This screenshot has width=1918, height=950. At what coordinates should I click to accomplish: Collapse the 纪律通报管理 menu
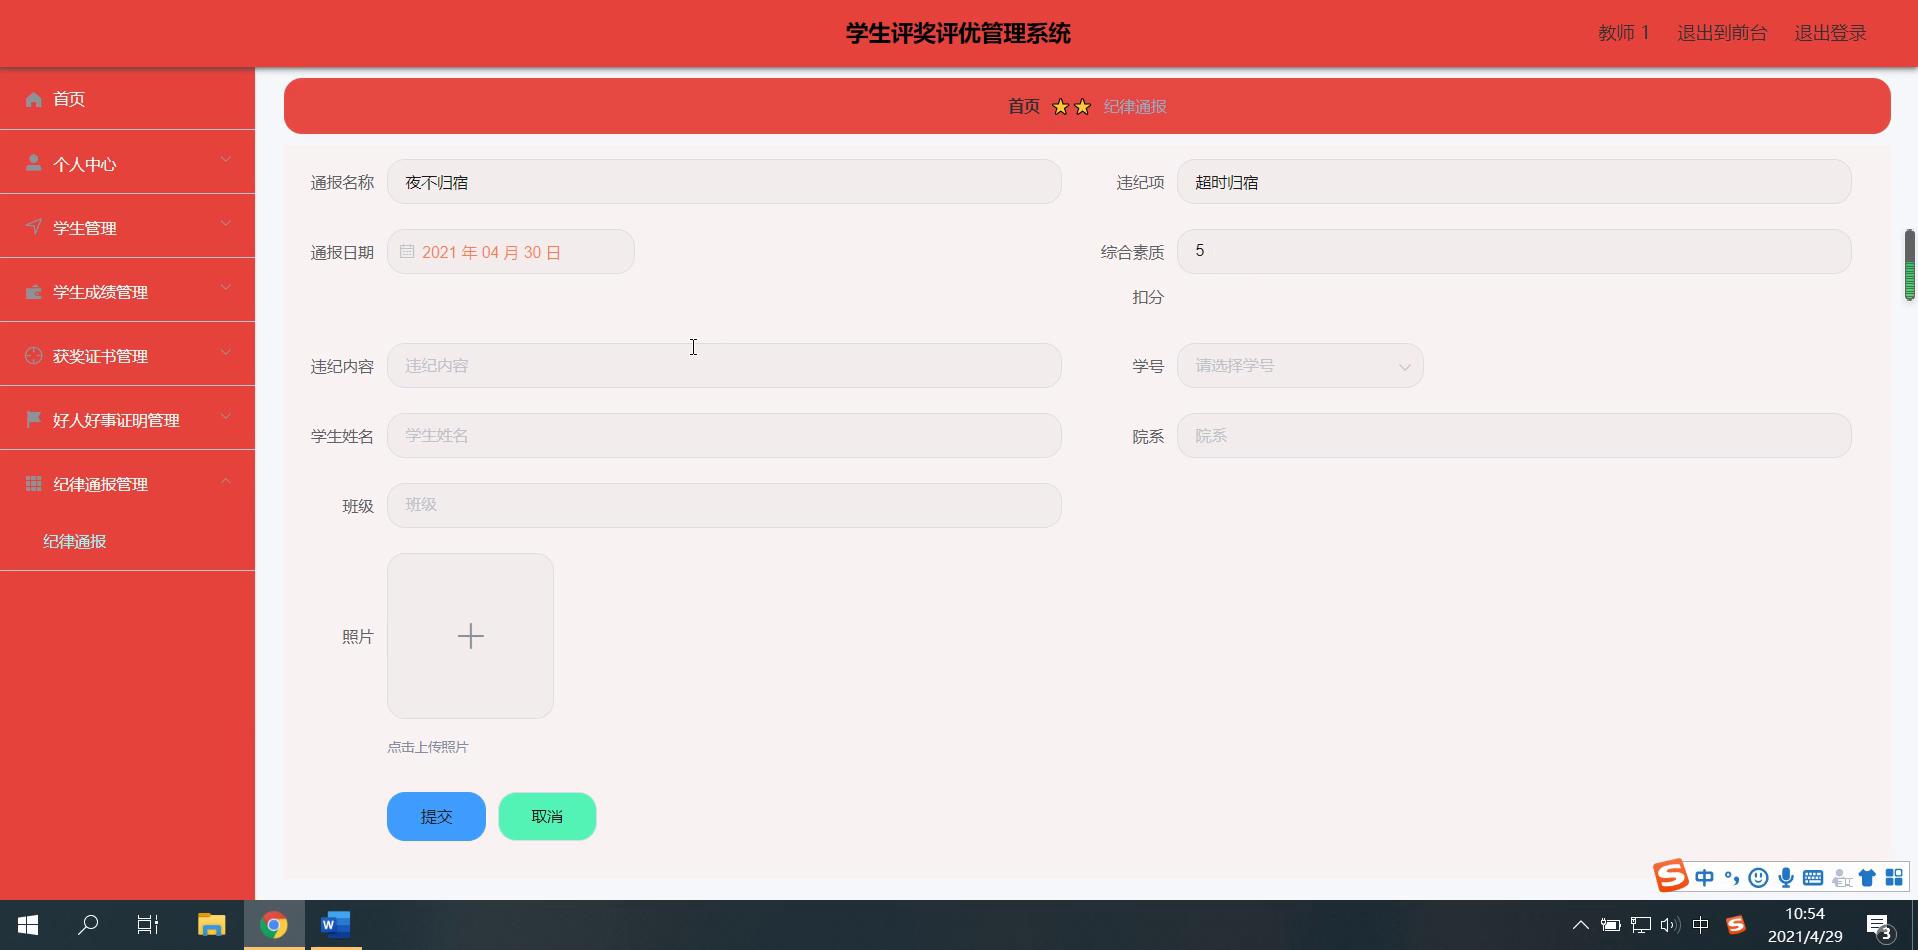point(127,484)
